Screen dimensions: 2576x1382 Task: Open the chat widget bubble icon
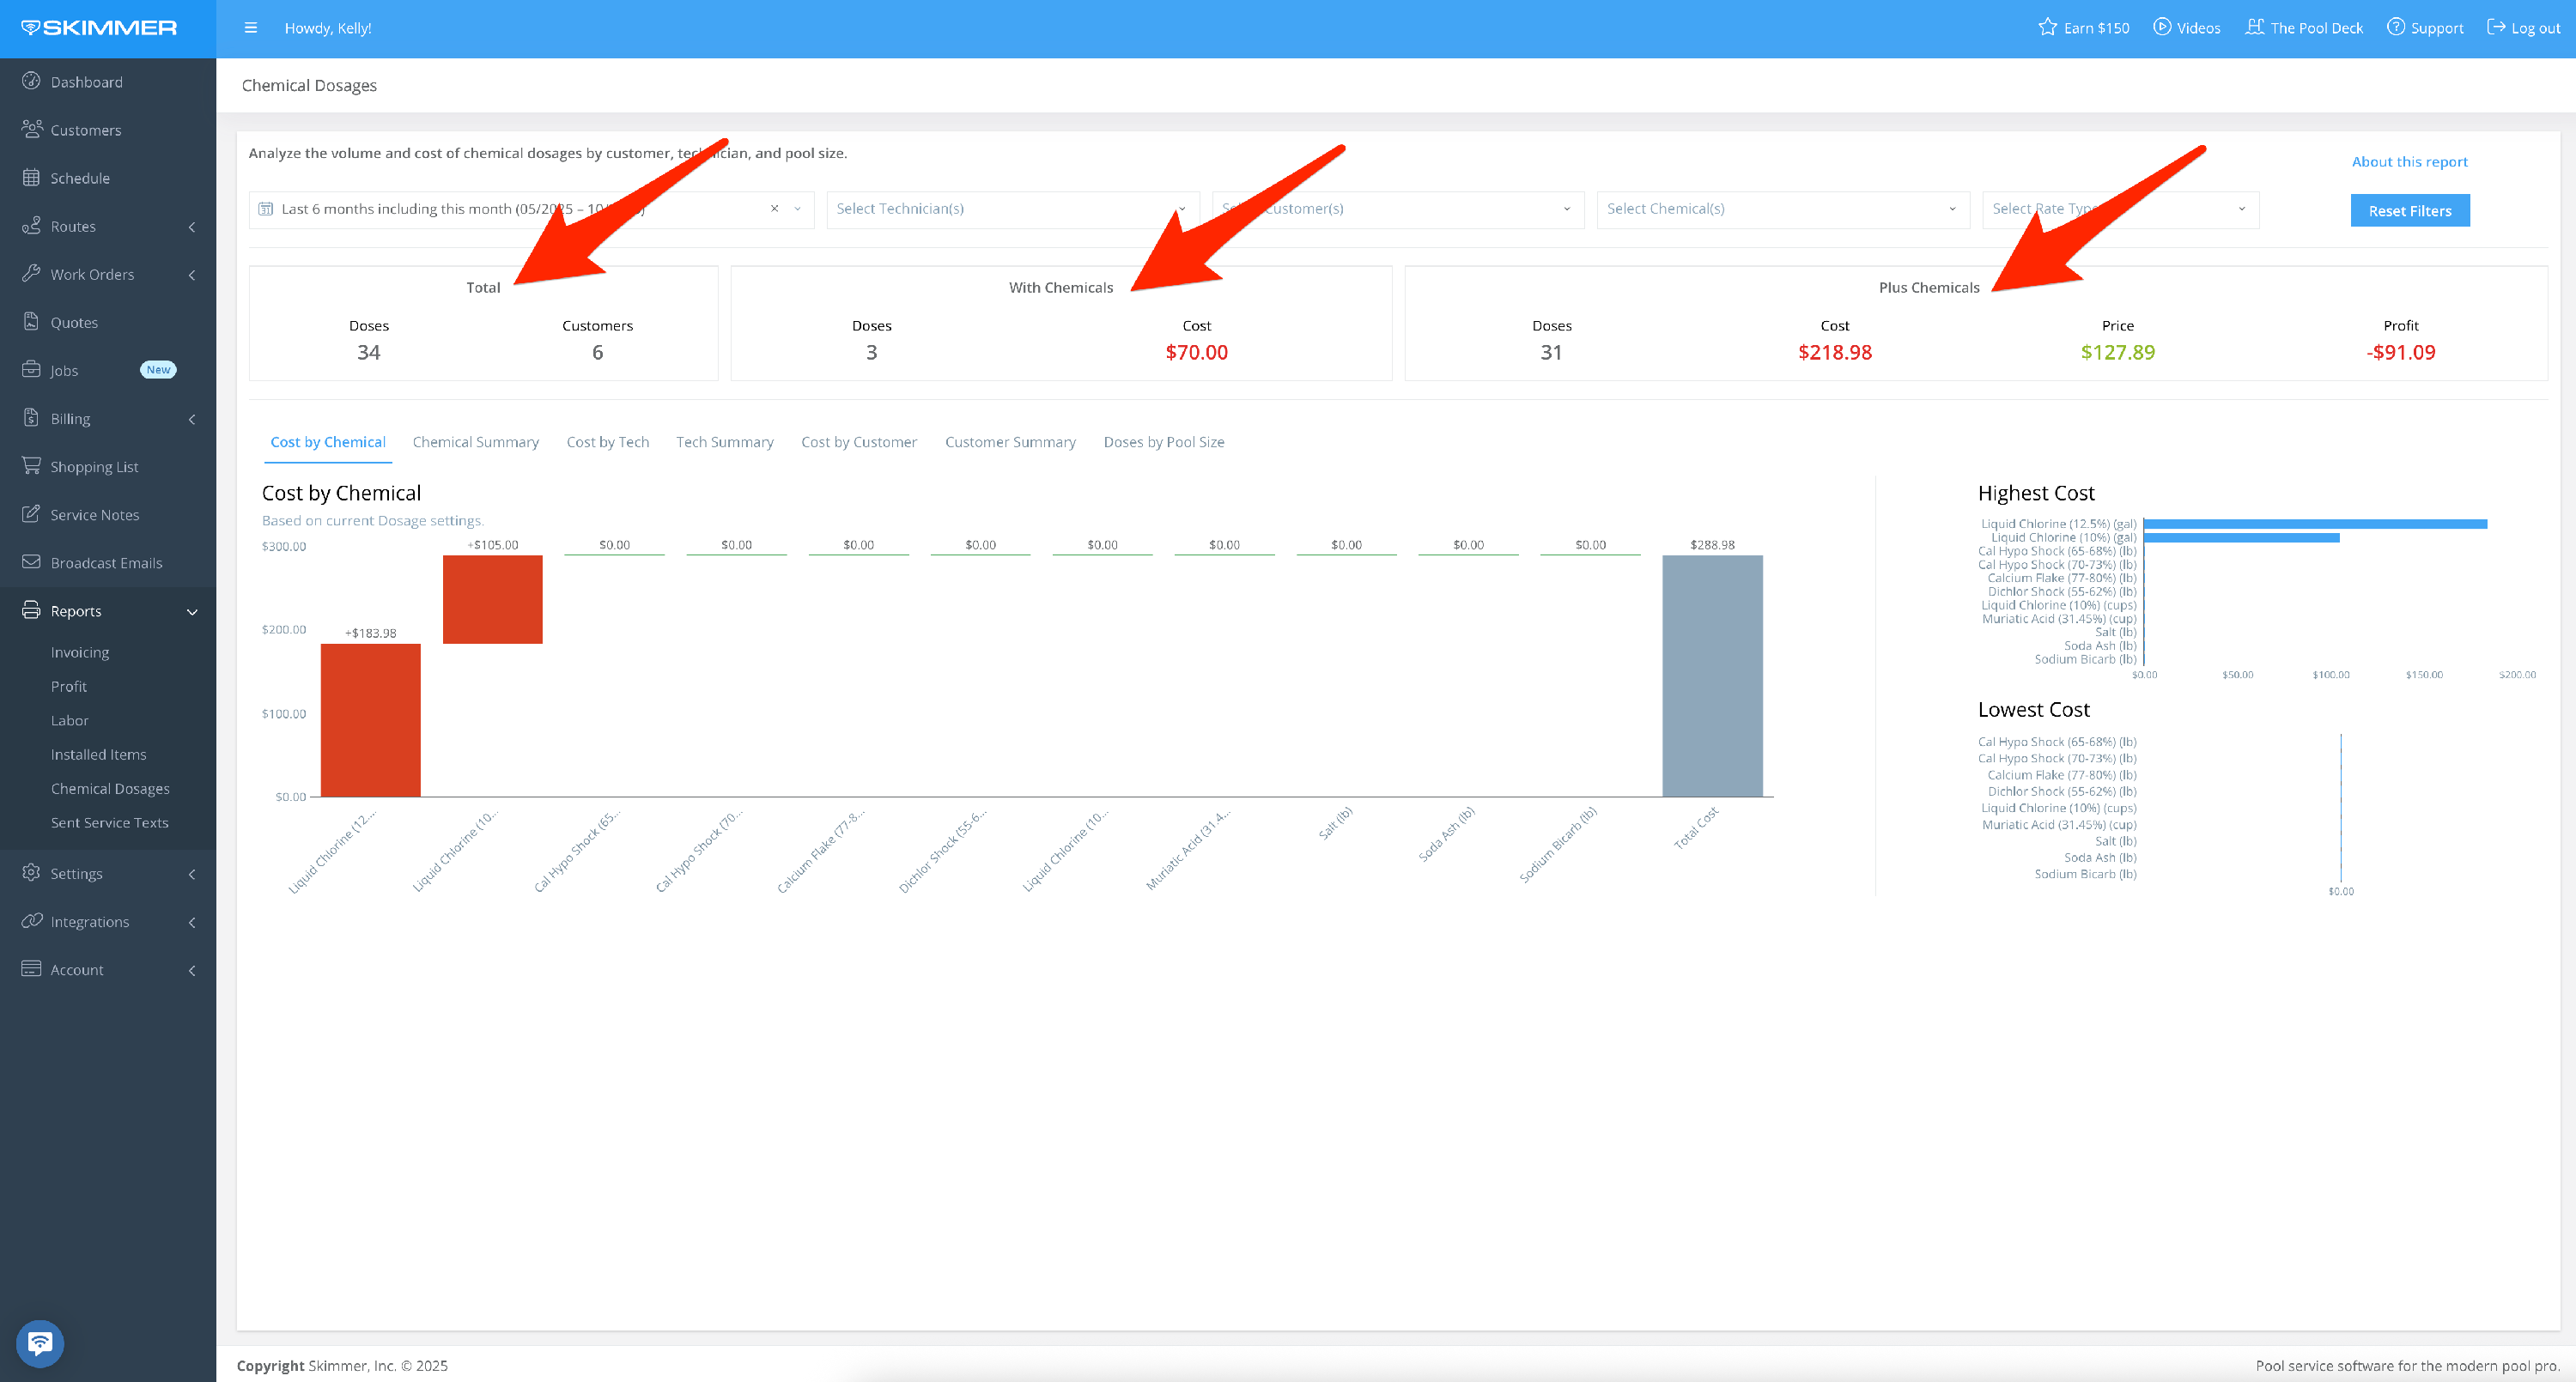tap(40, 1343)
